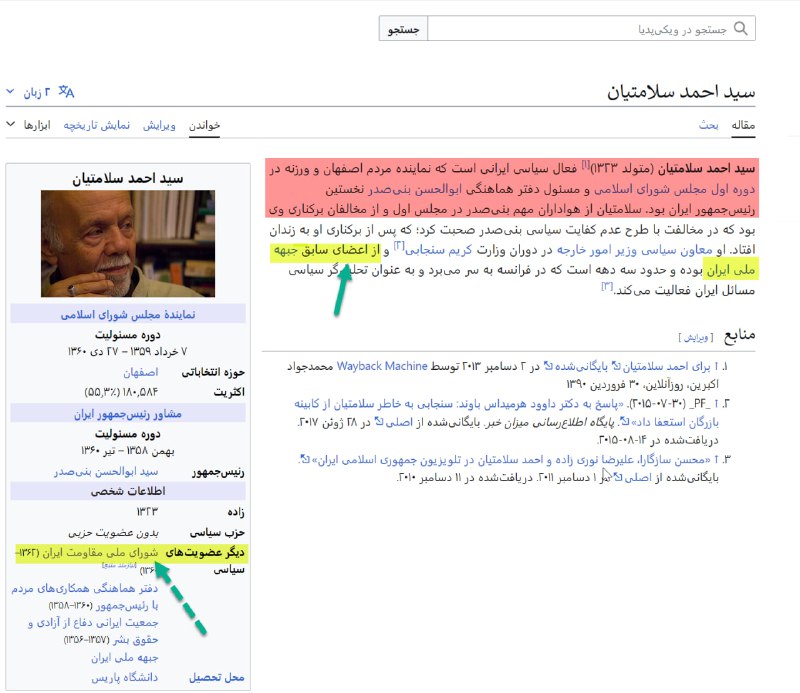Select the «خواندن» read tab

[204, 125]
